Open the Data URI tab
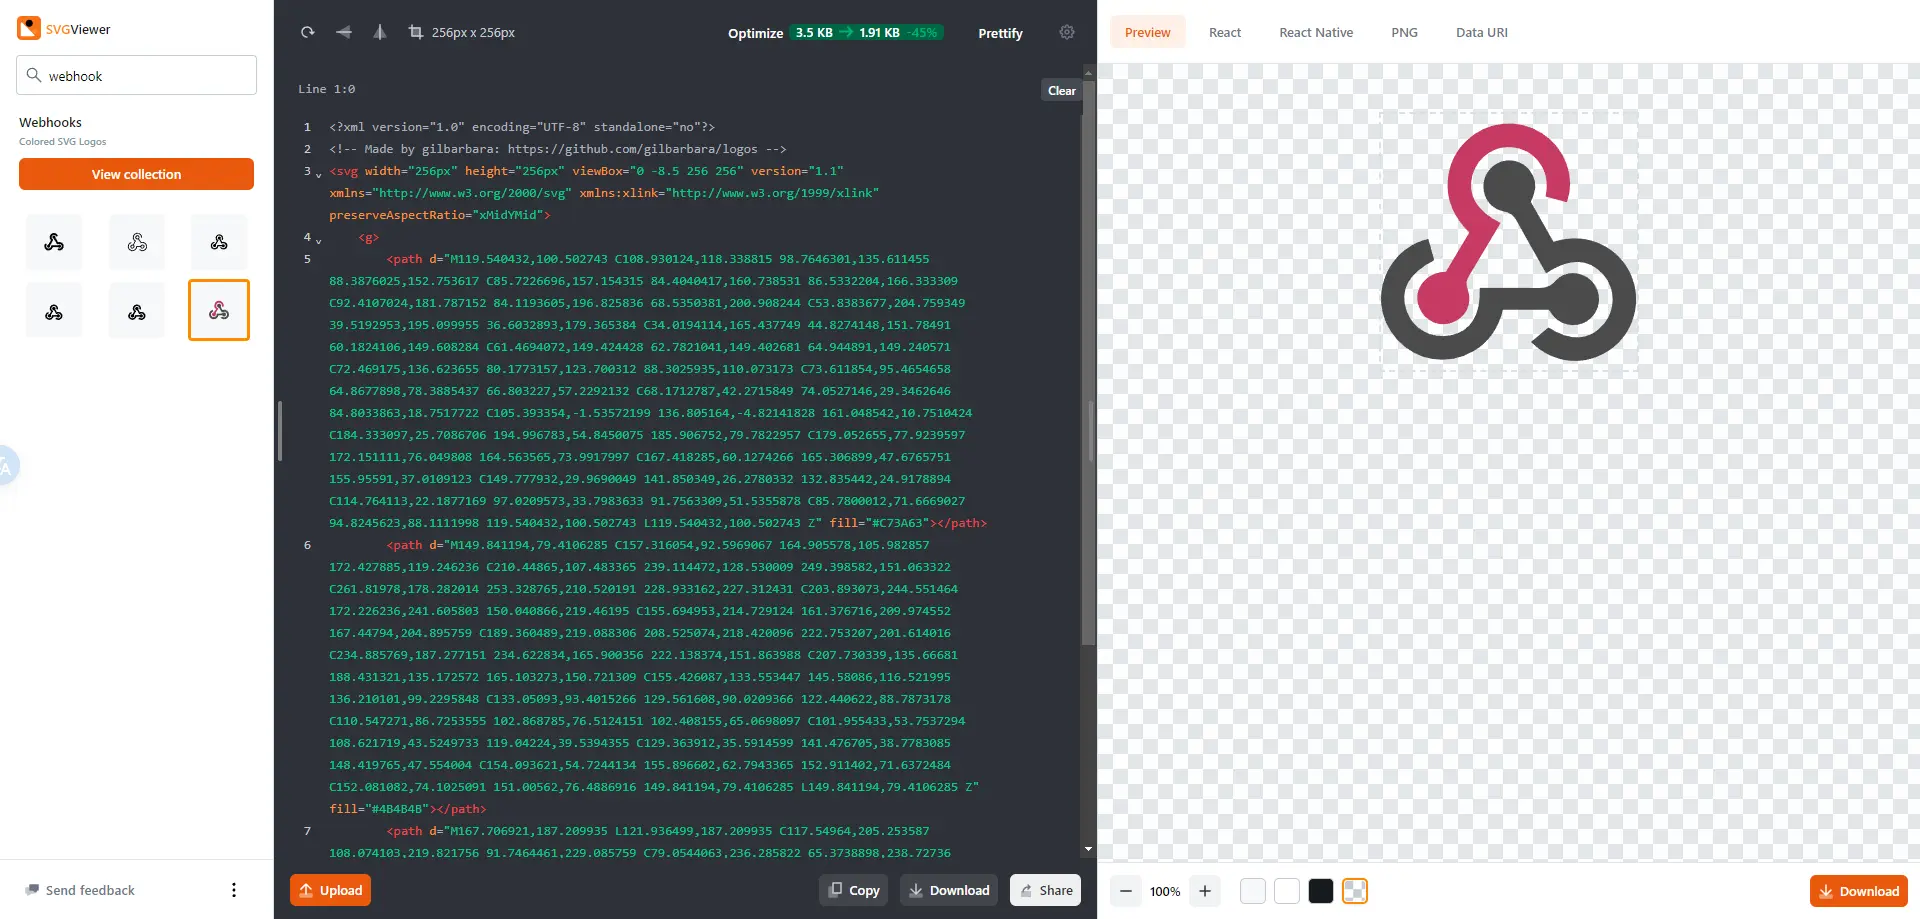The image size is (1920, 919). tap(1481, 32)
